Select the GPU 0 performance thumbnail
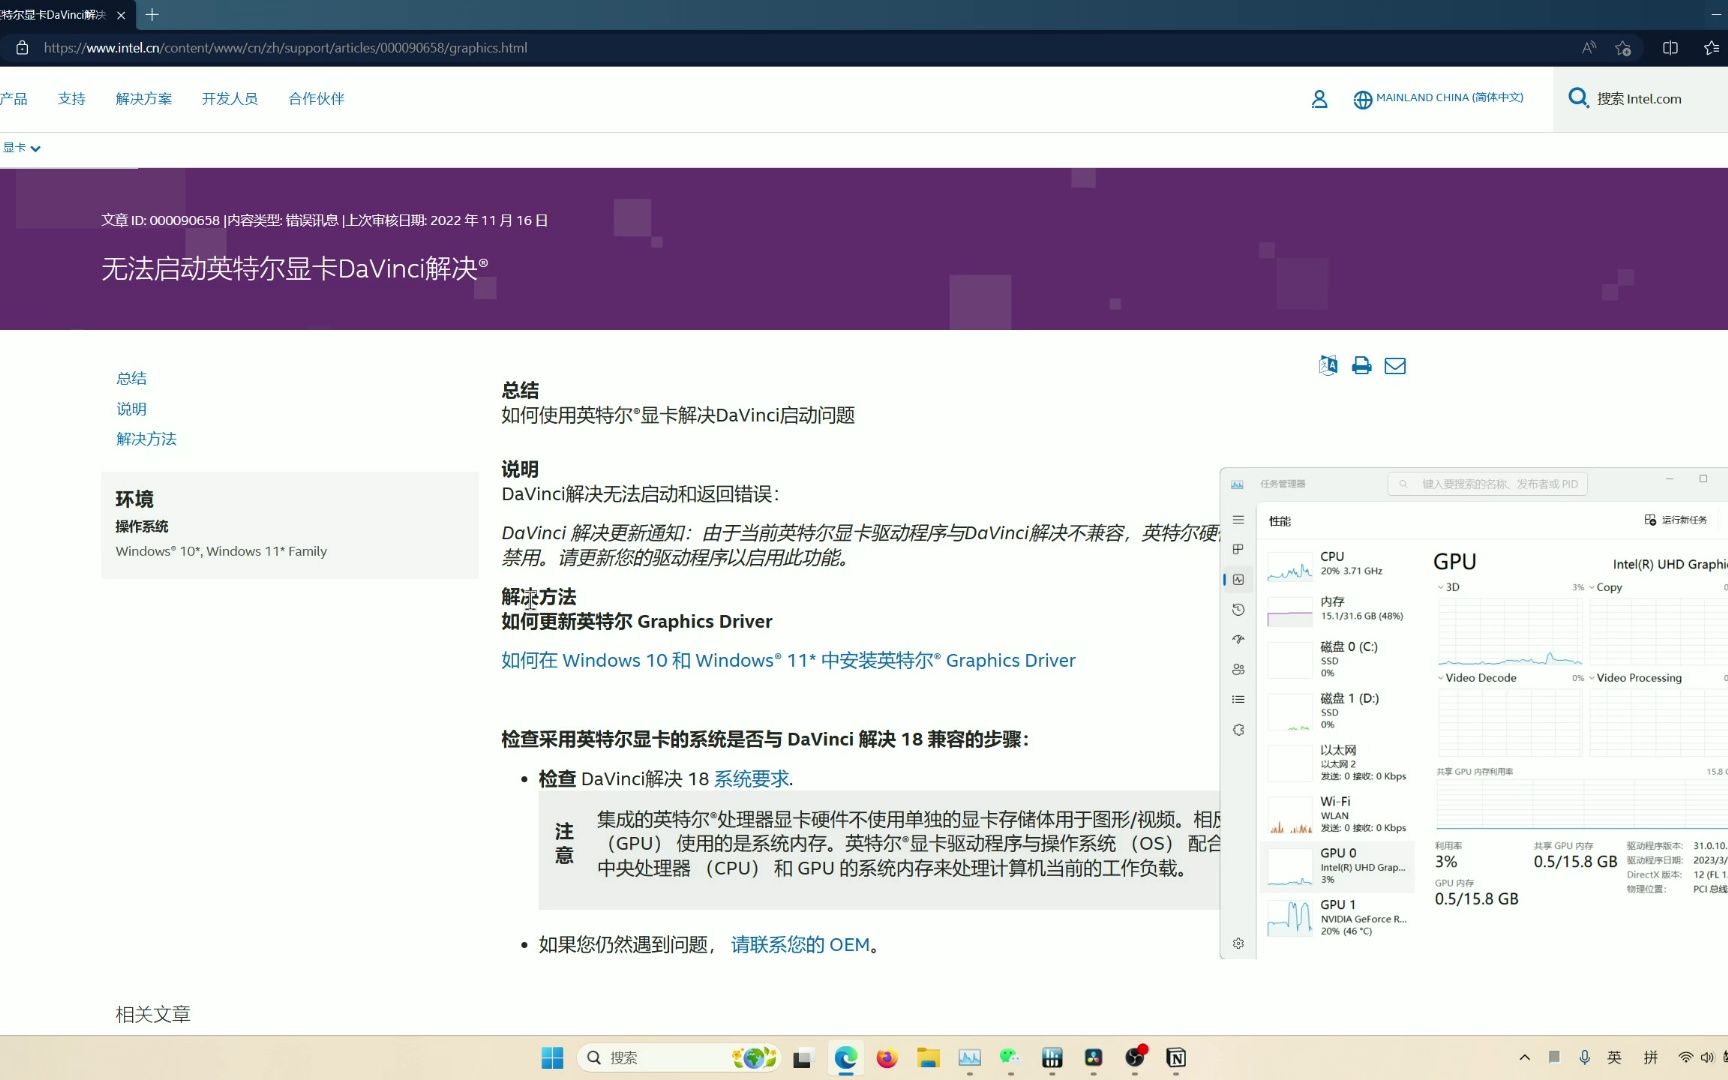The height and width of the screenshot is (1080, 1728). 1338,866
